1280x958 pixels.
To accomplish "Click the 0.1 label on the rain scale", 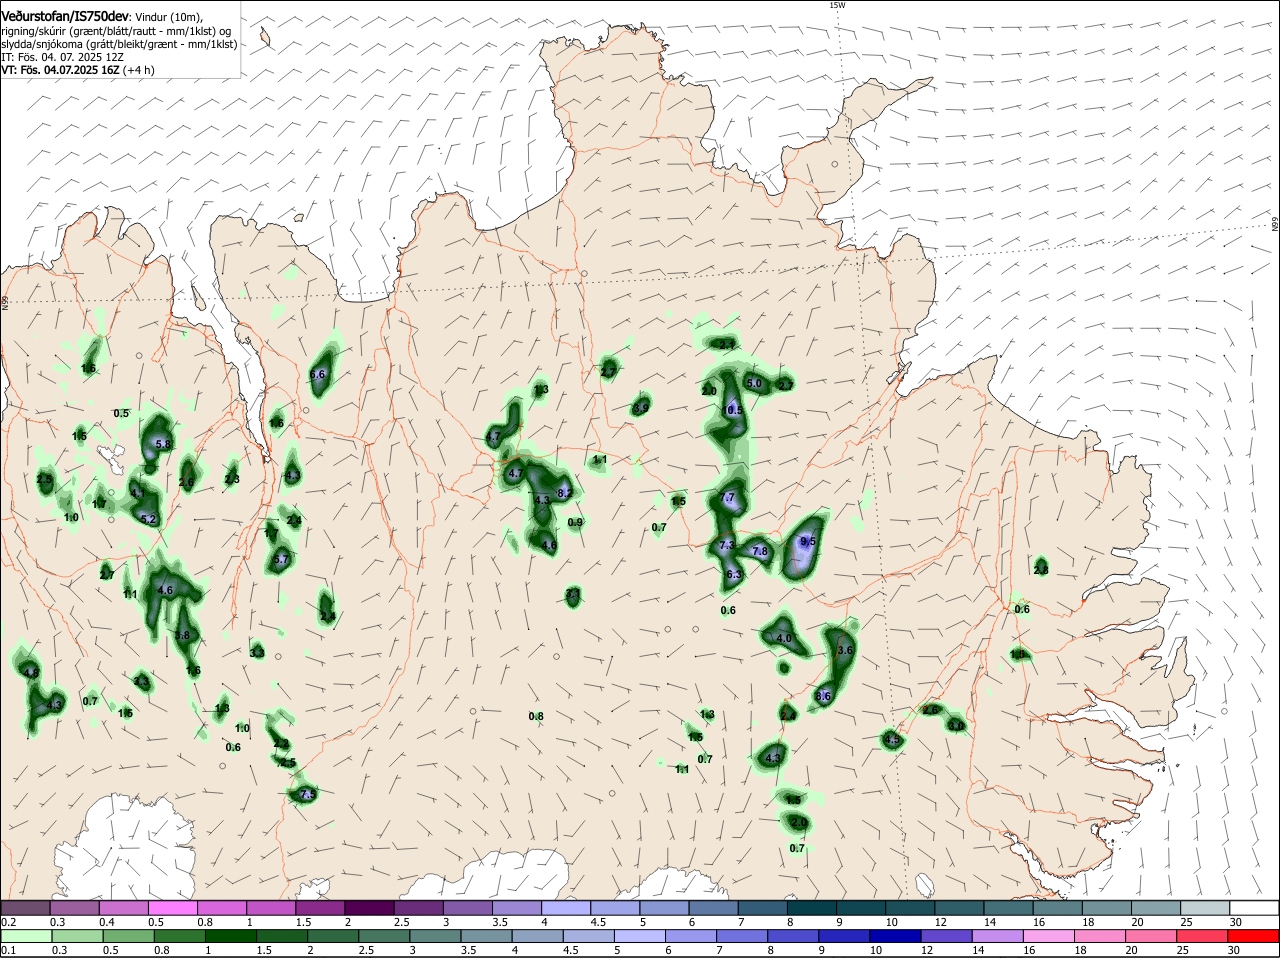I will (x=8, y=950).
